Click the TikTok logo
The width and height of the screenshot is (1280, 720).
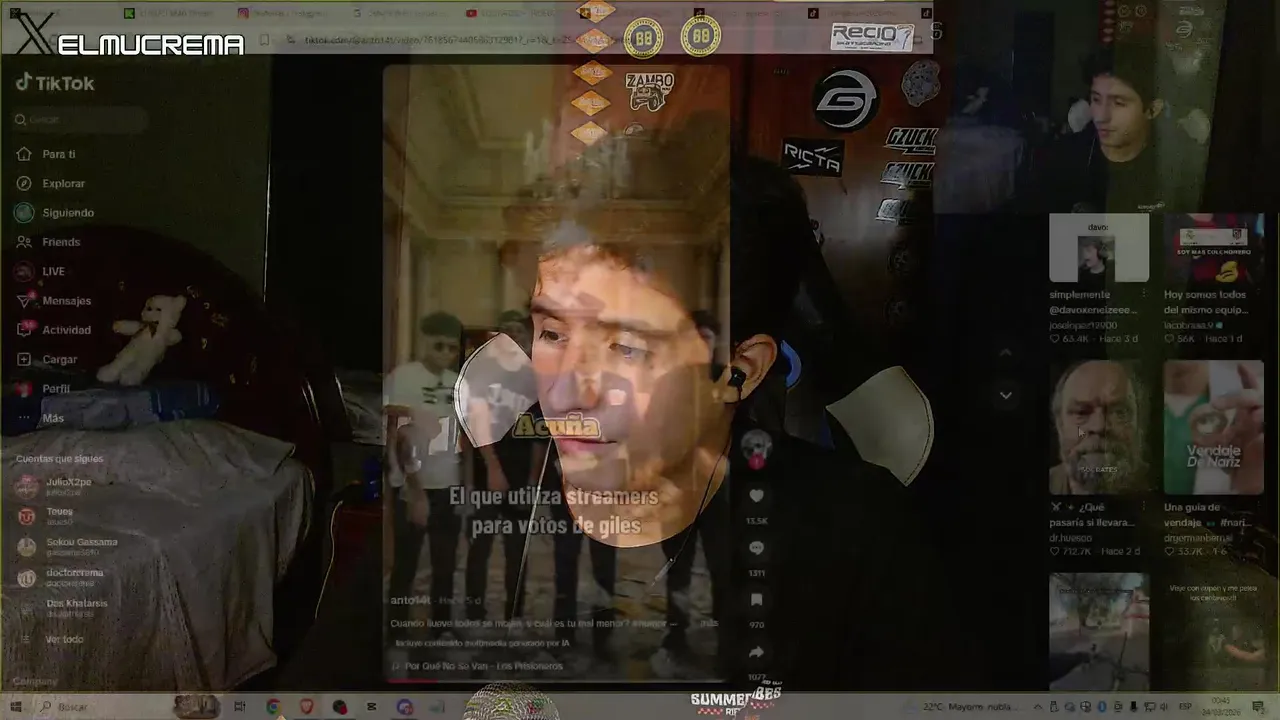55,83
